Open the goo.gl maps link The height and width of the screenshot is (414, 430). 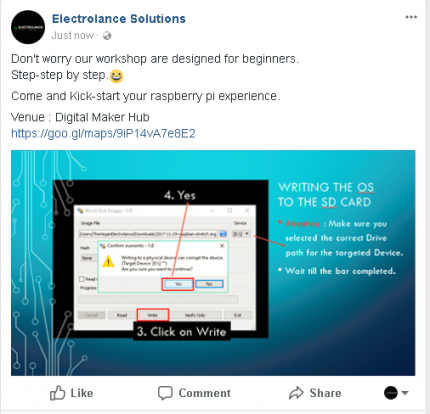pyautogui.click(x=103, y=134)
